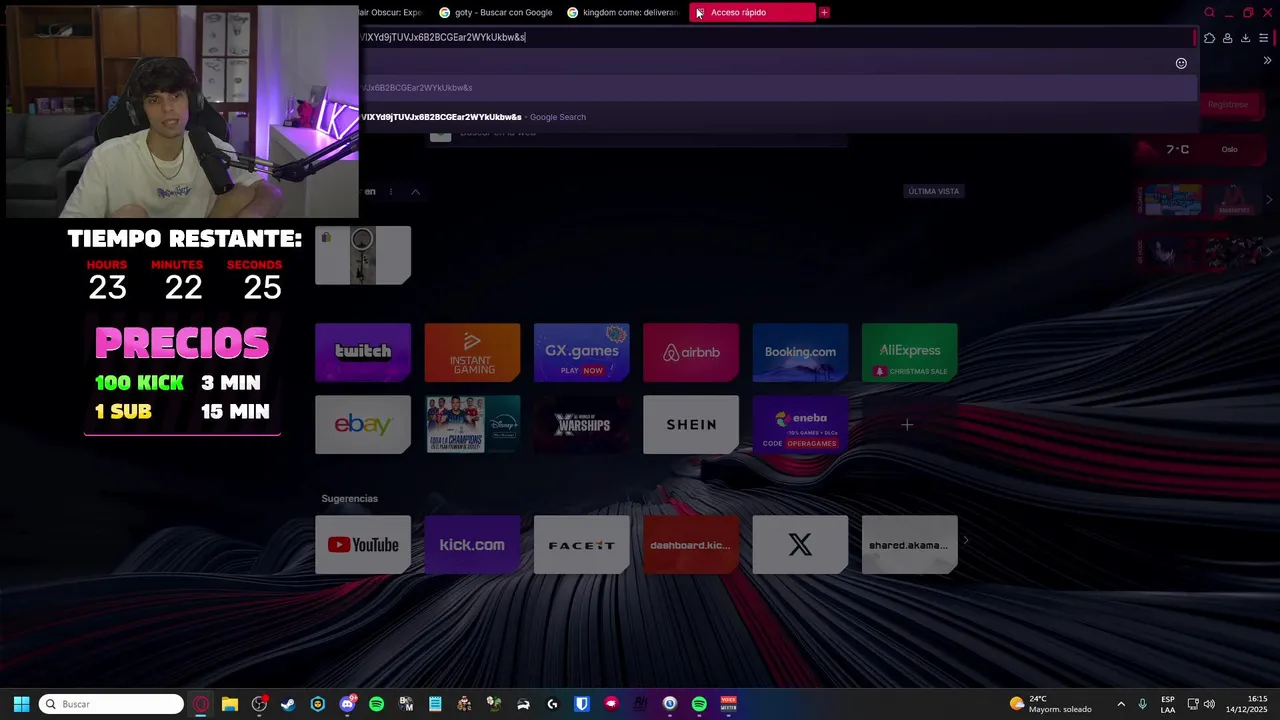Open the Instant Gaming speed dial tile

coord(472,352)
